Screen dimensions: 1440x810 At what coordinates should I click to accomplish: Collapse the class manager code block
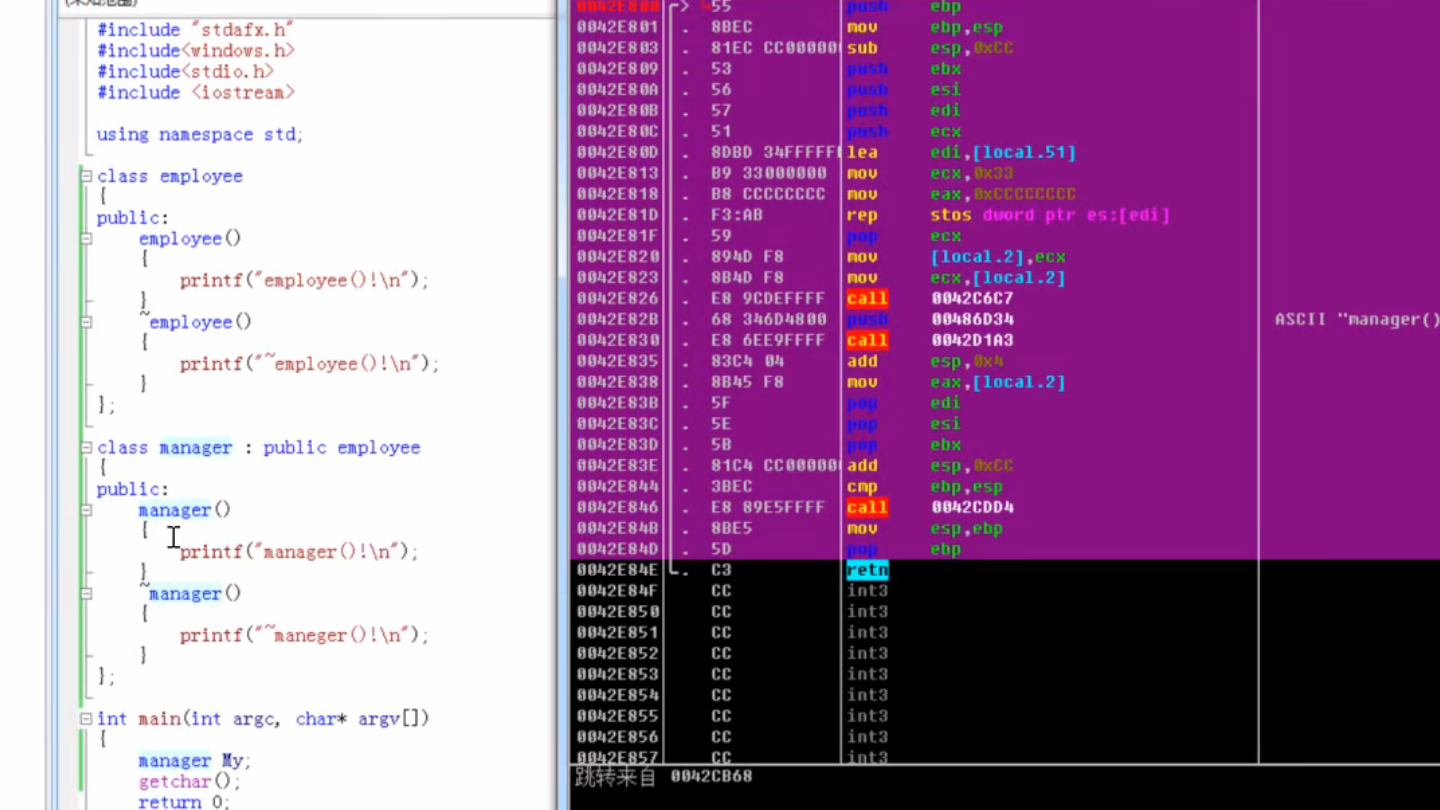click(x=86, y=448)
